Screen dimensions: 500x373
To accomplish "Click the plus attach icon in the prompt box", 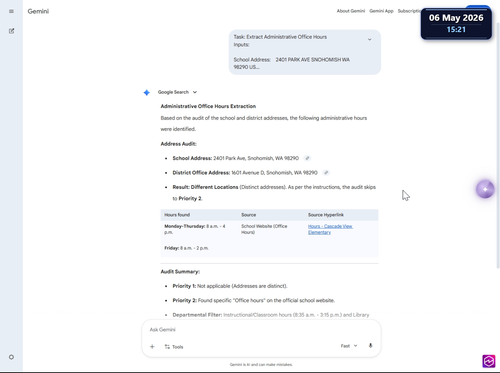I will tap(152, 347).
